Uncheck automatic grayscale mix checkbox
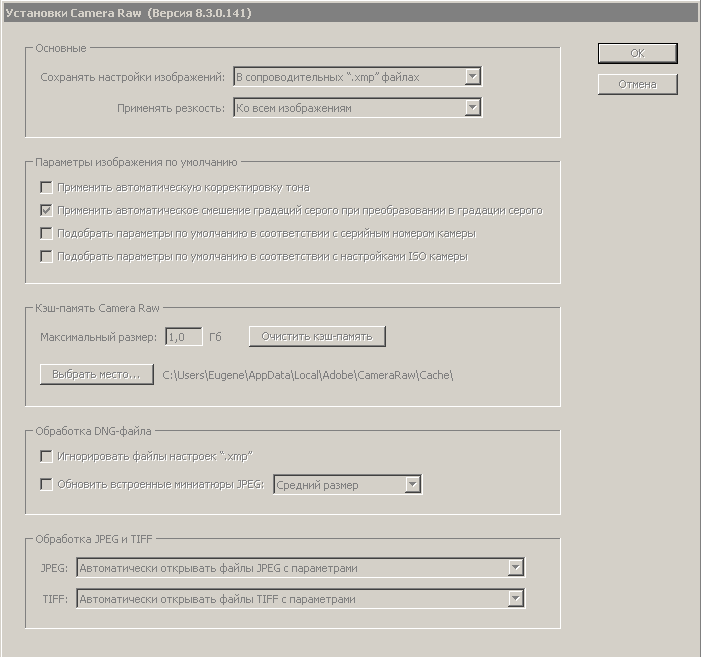 tap(46, 210)
